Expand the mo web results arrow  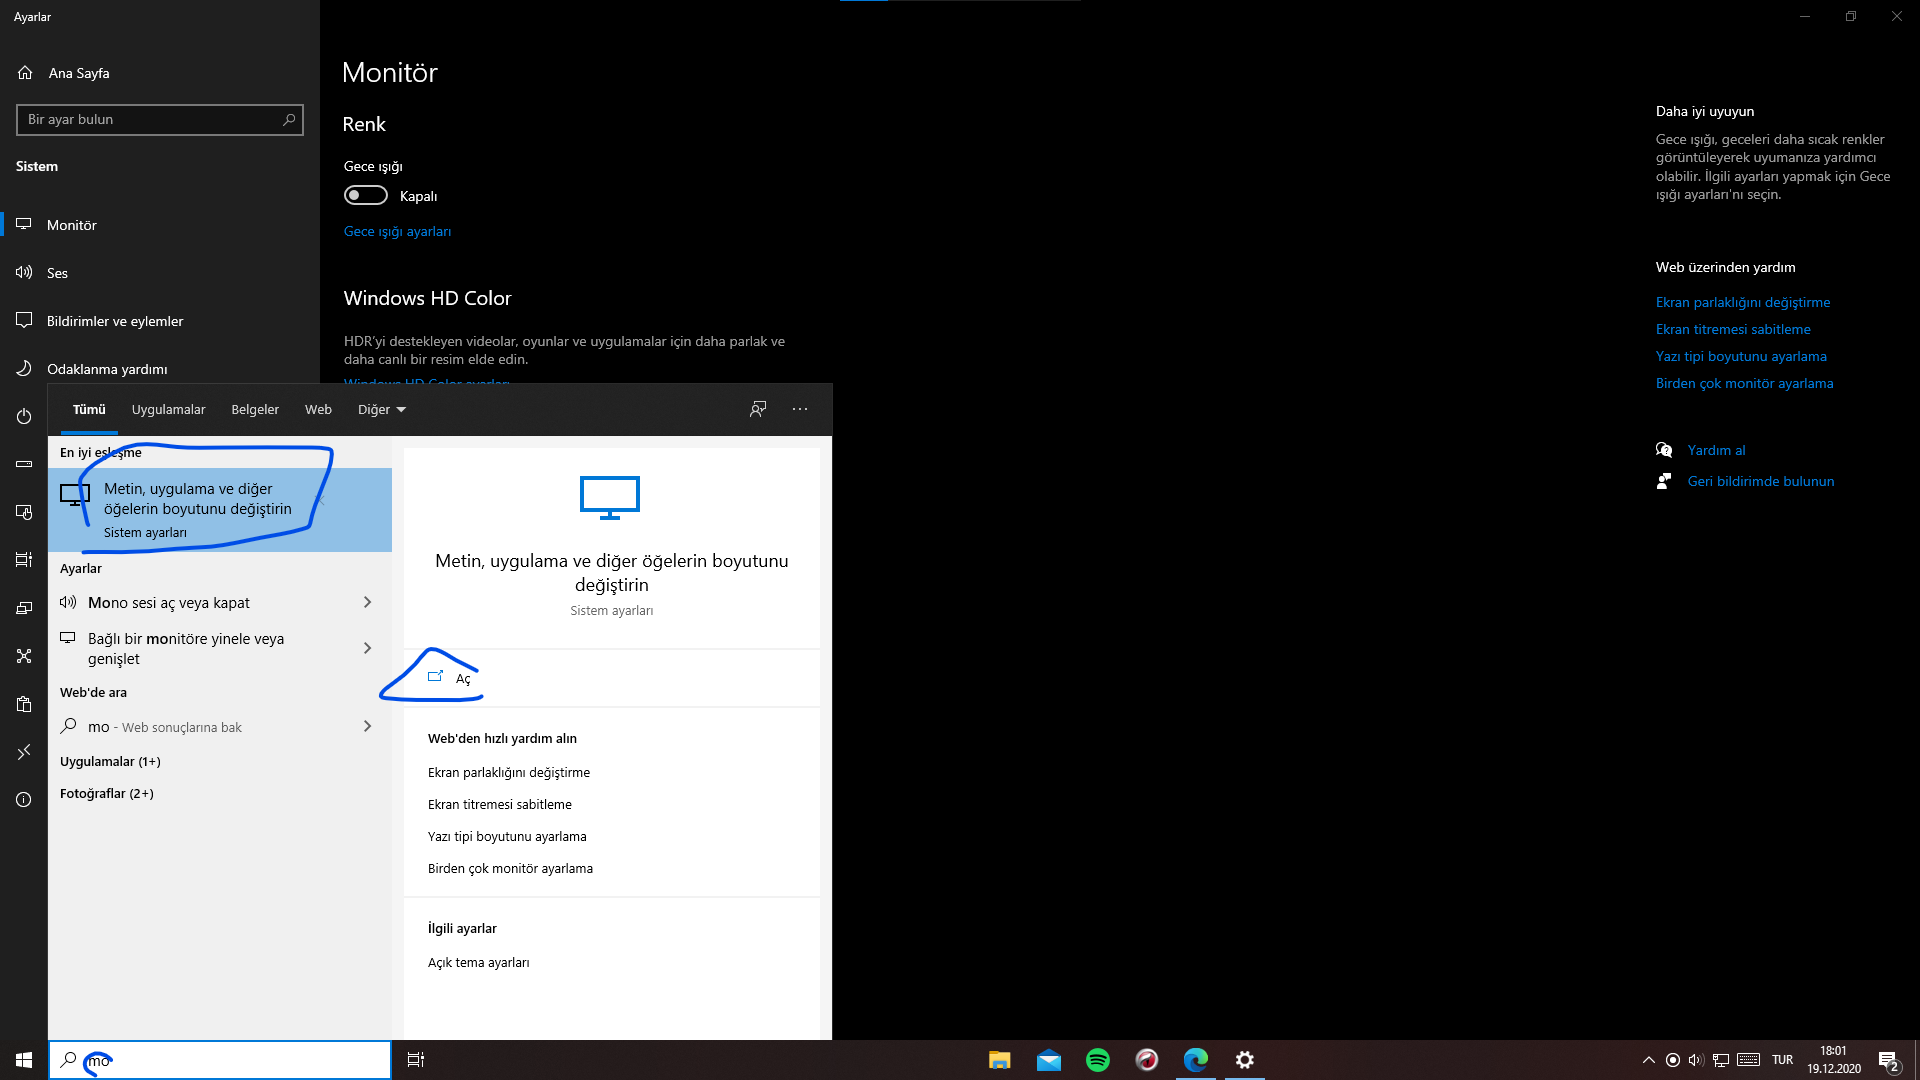point(367,726)
